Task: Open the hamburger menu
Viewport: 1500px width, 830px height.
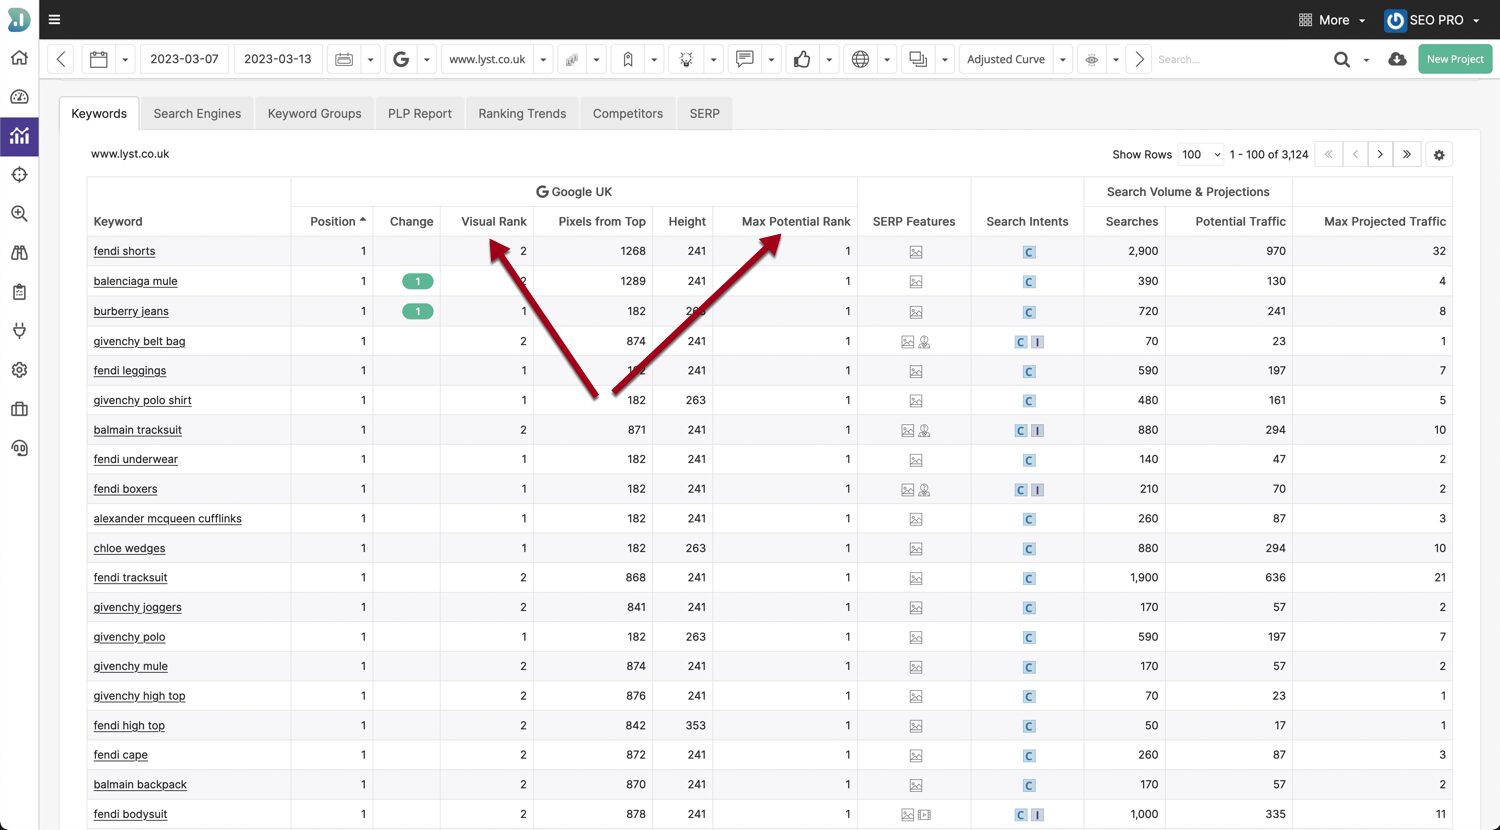Action: (54, 19)
